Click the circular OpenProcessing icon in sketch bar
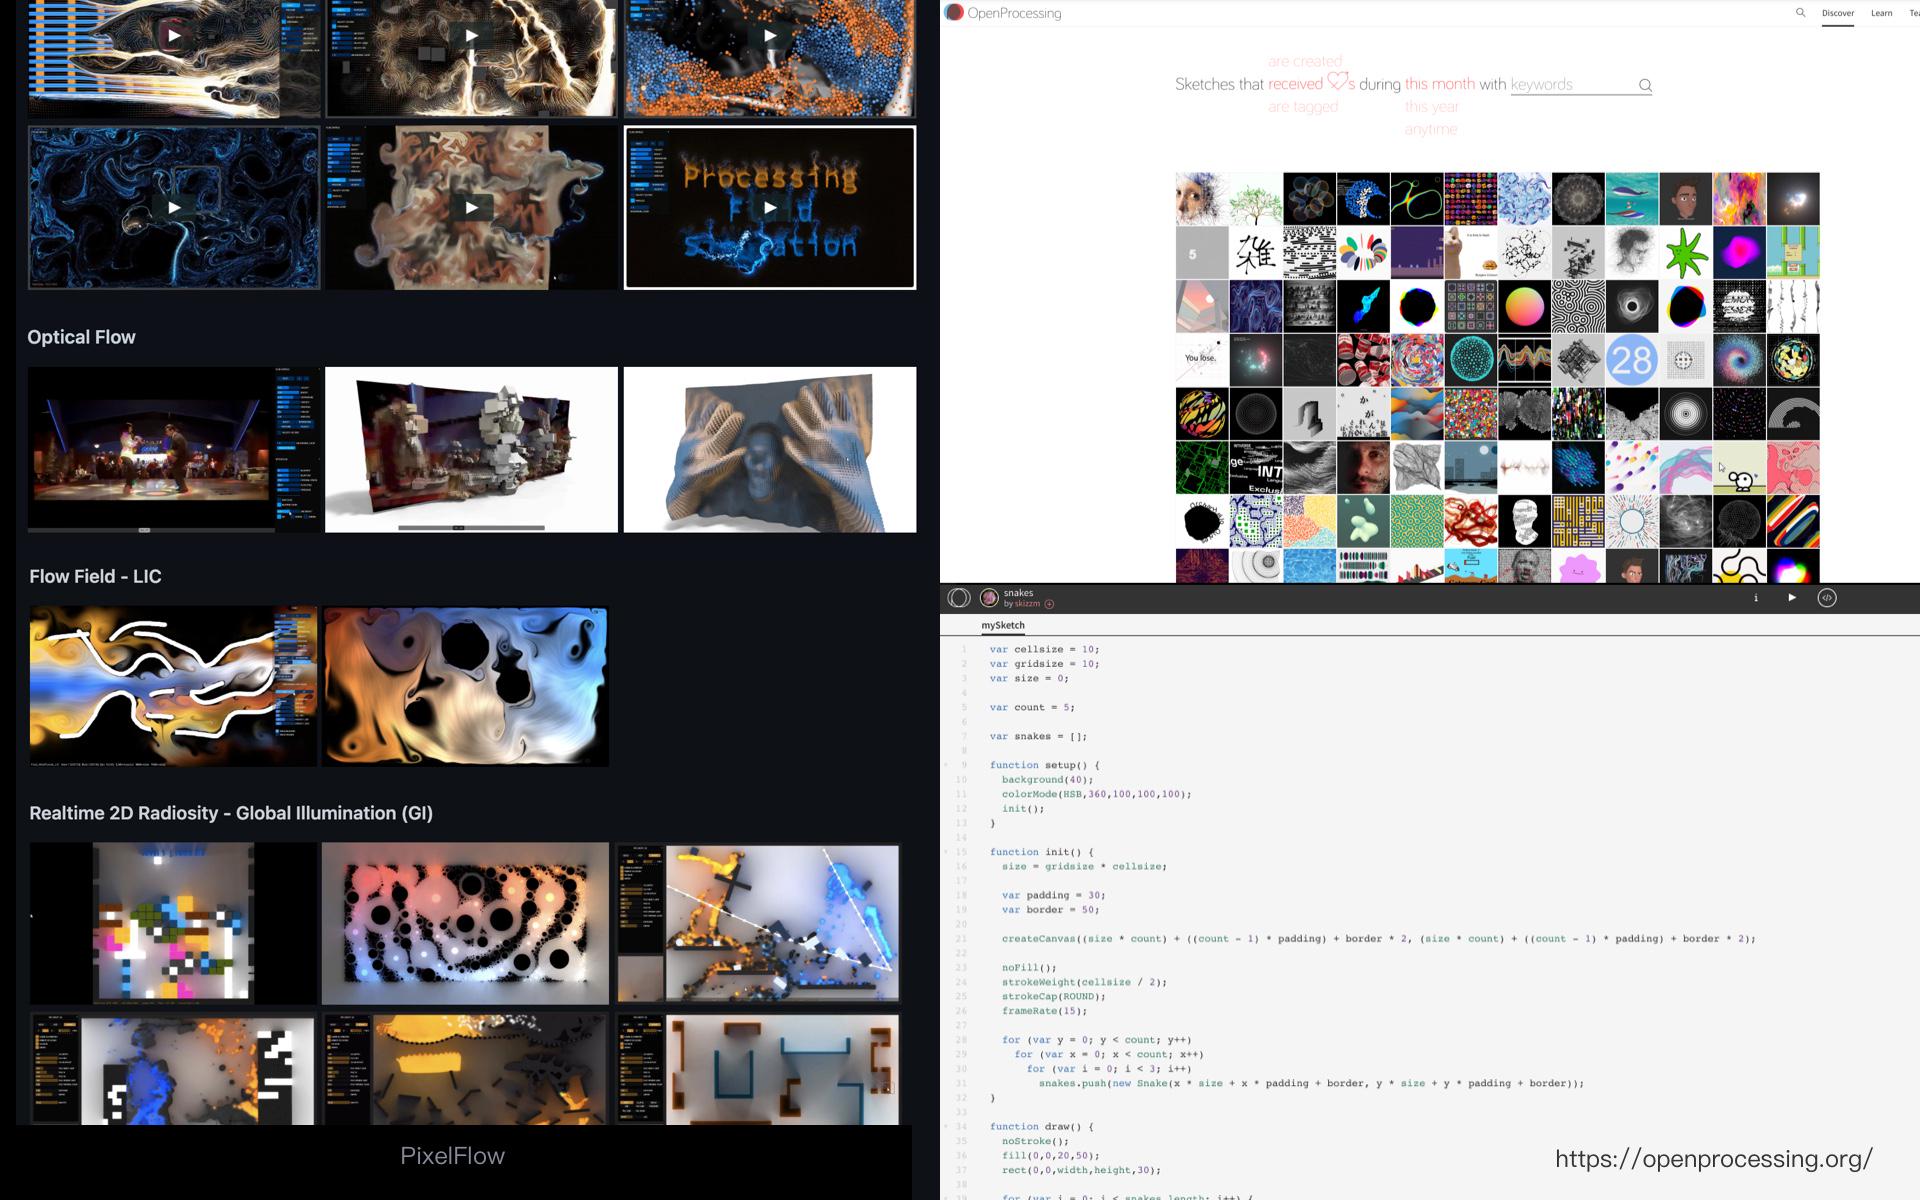 [958, 598]
